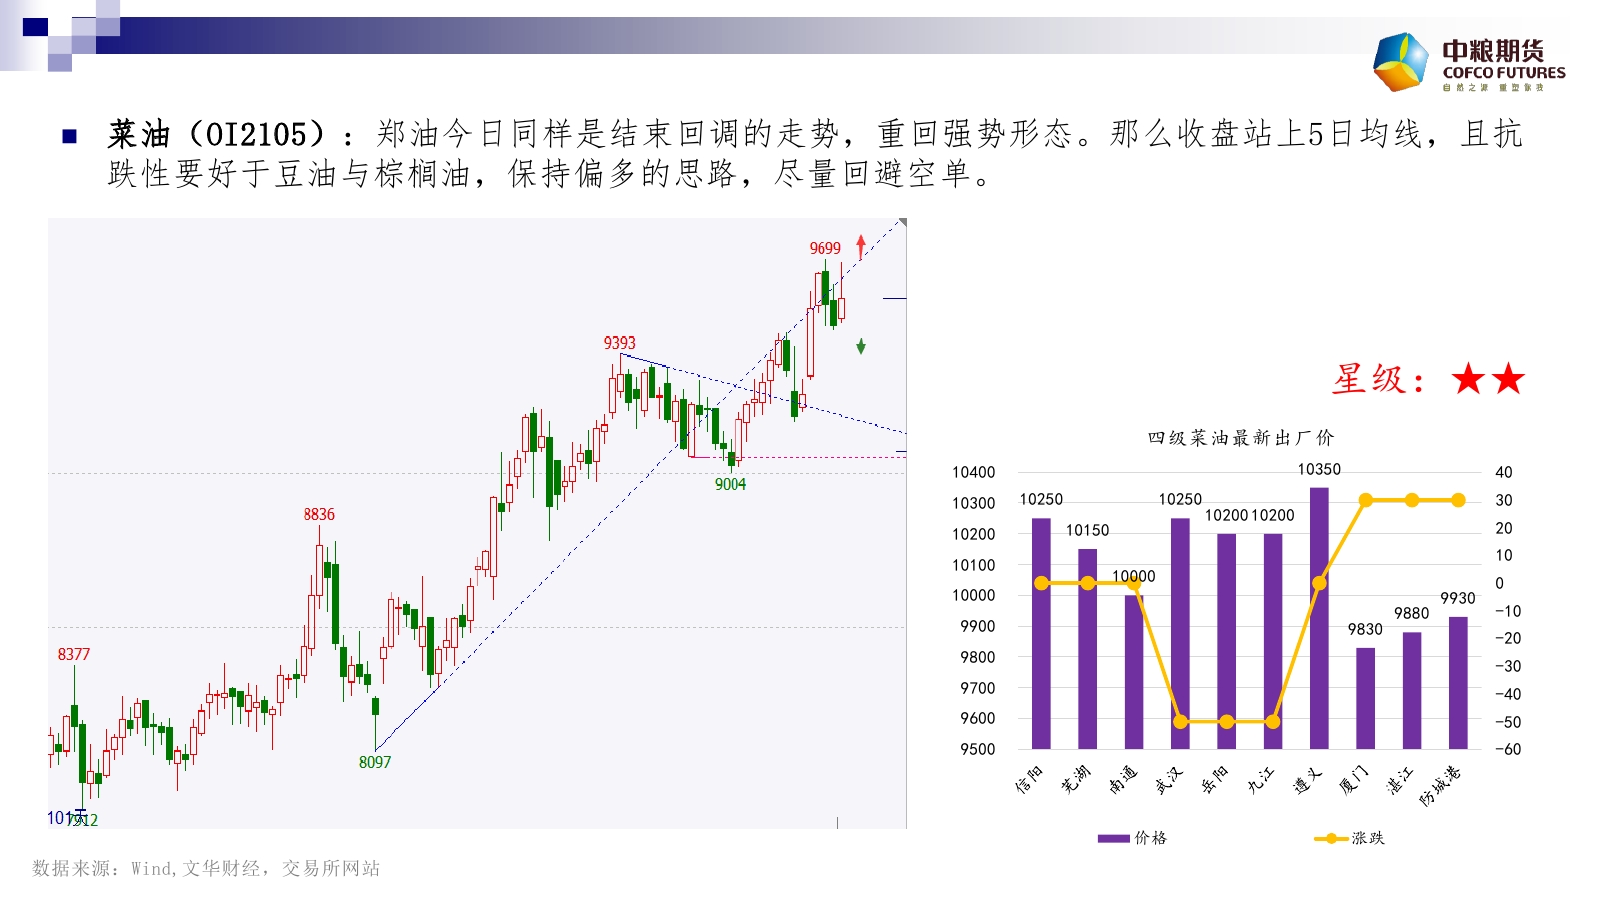This screenshot has height=900, width=1600.
Task: Click the 数据来源 footer text
Action: click(x=206, y=868)
